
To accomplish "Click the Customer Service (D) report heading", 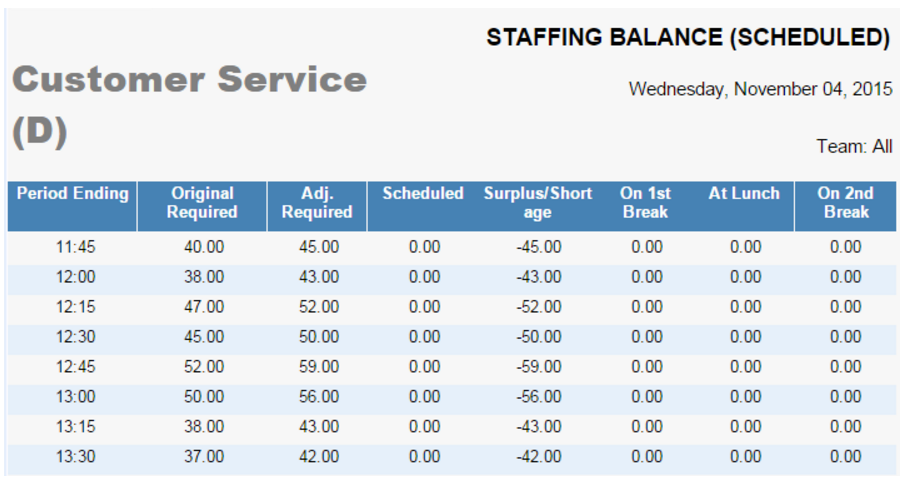I will click(189, 105).
